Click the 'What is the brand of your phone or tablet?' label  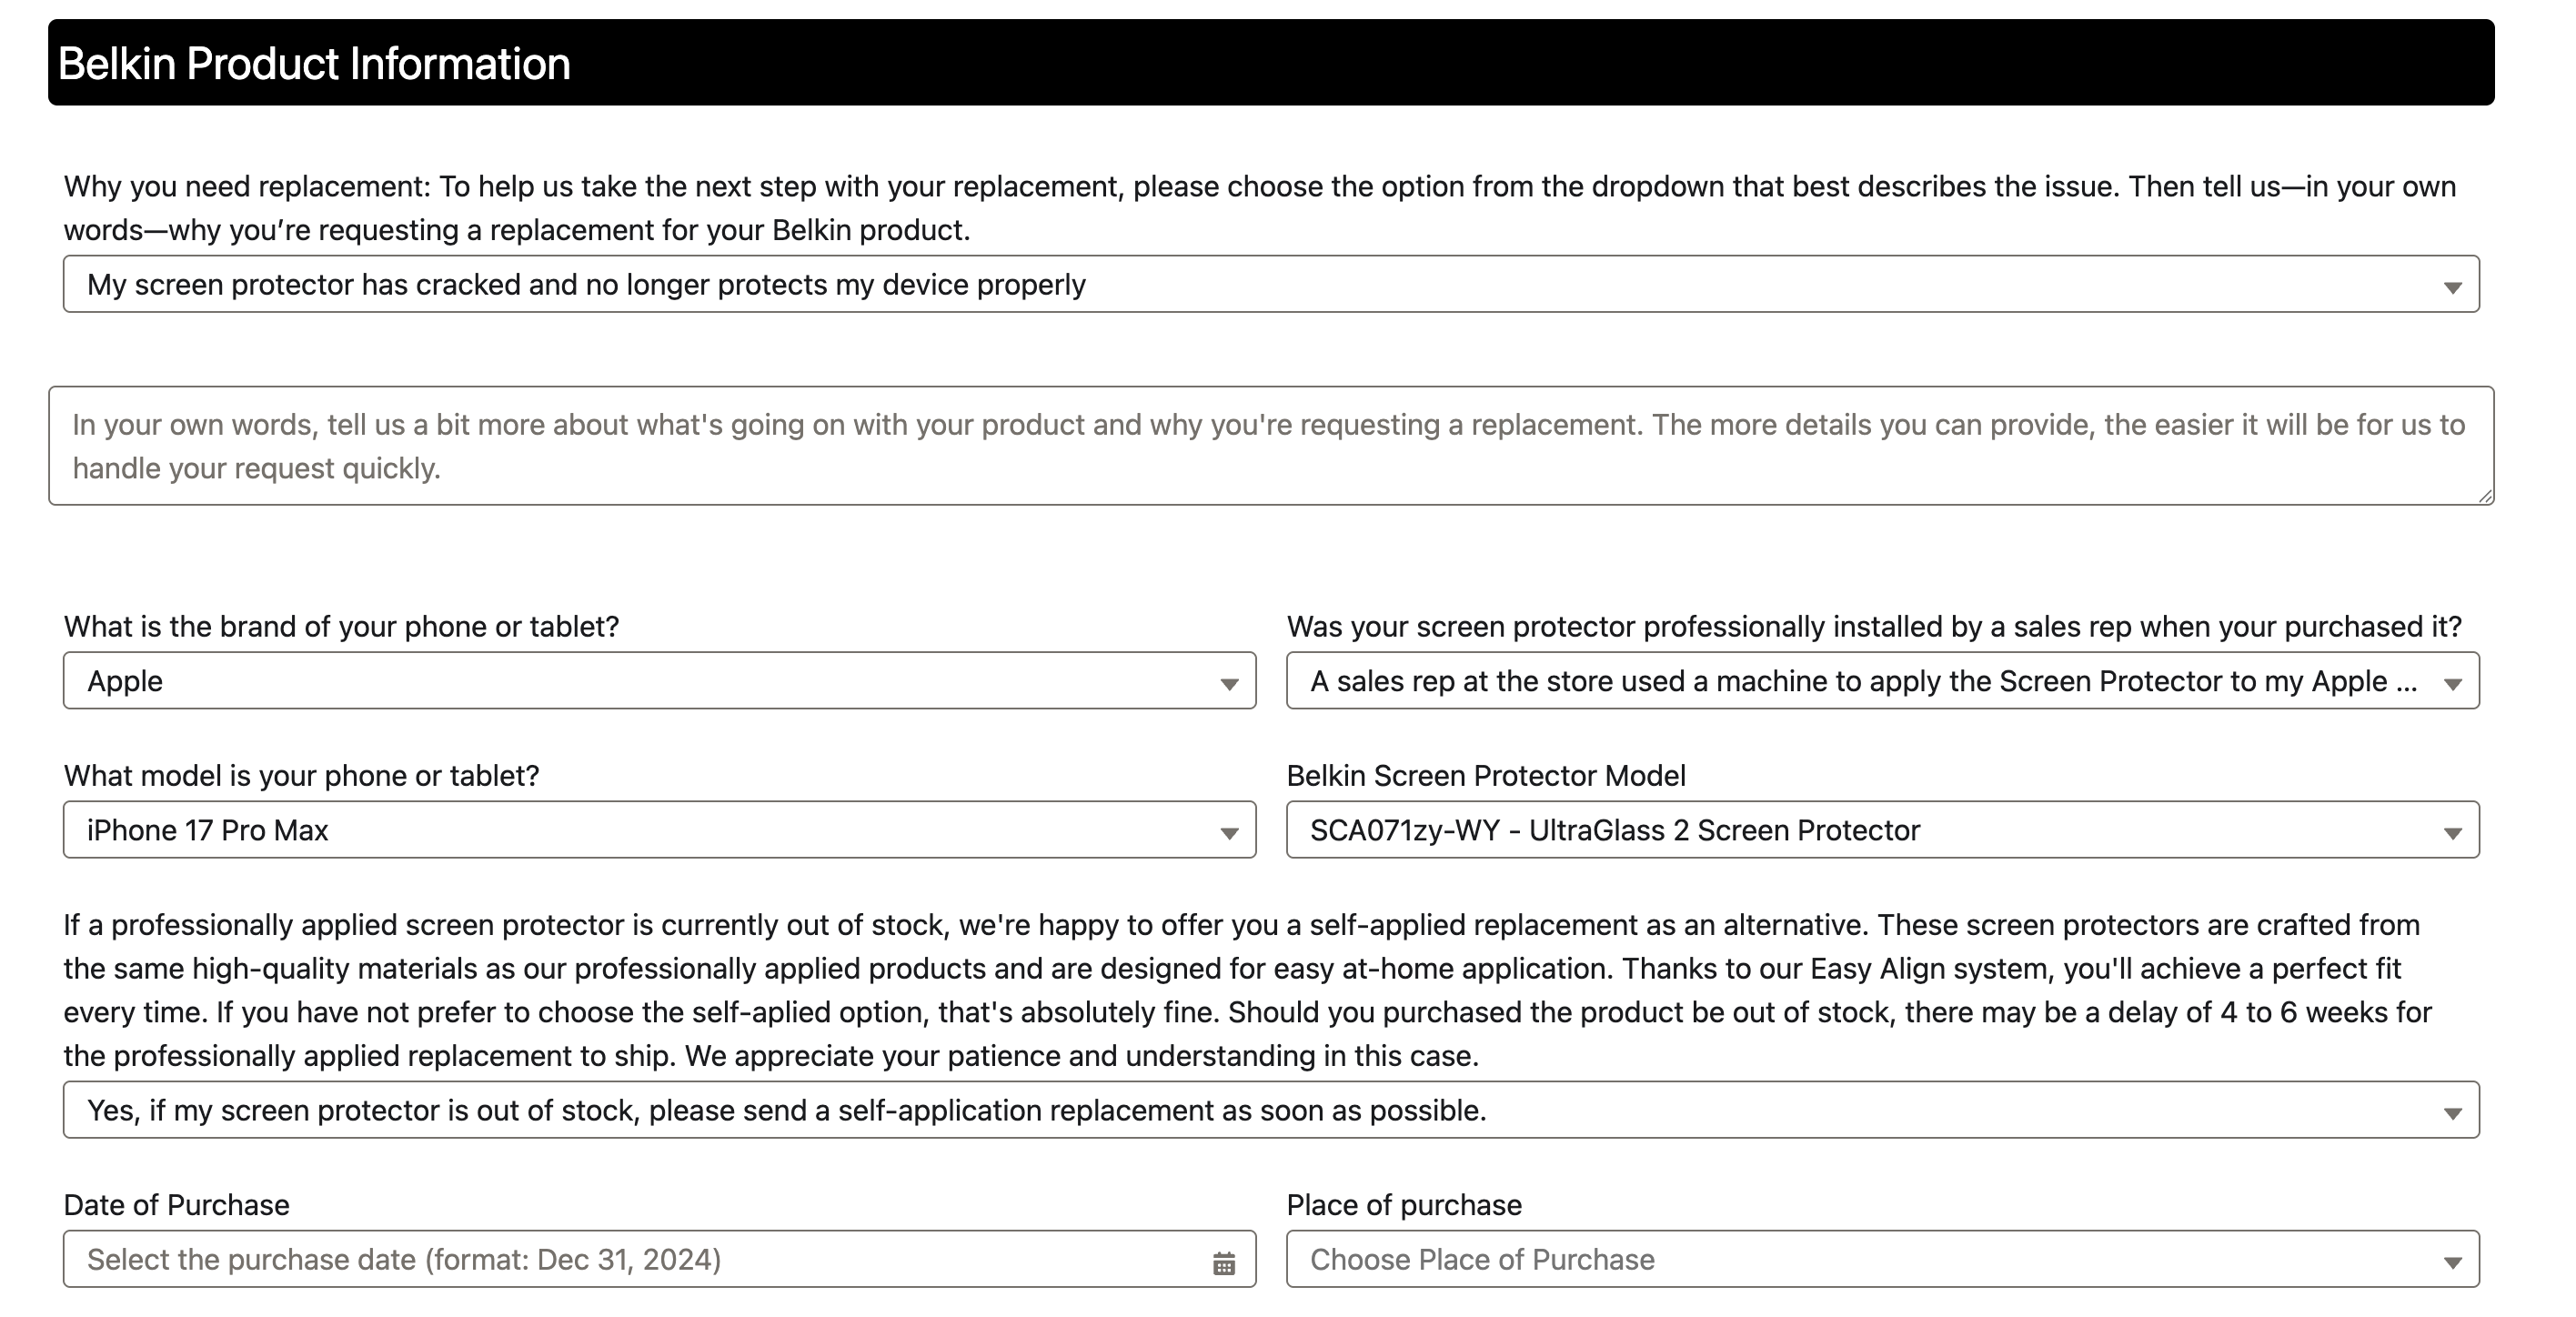pos(342,627)
